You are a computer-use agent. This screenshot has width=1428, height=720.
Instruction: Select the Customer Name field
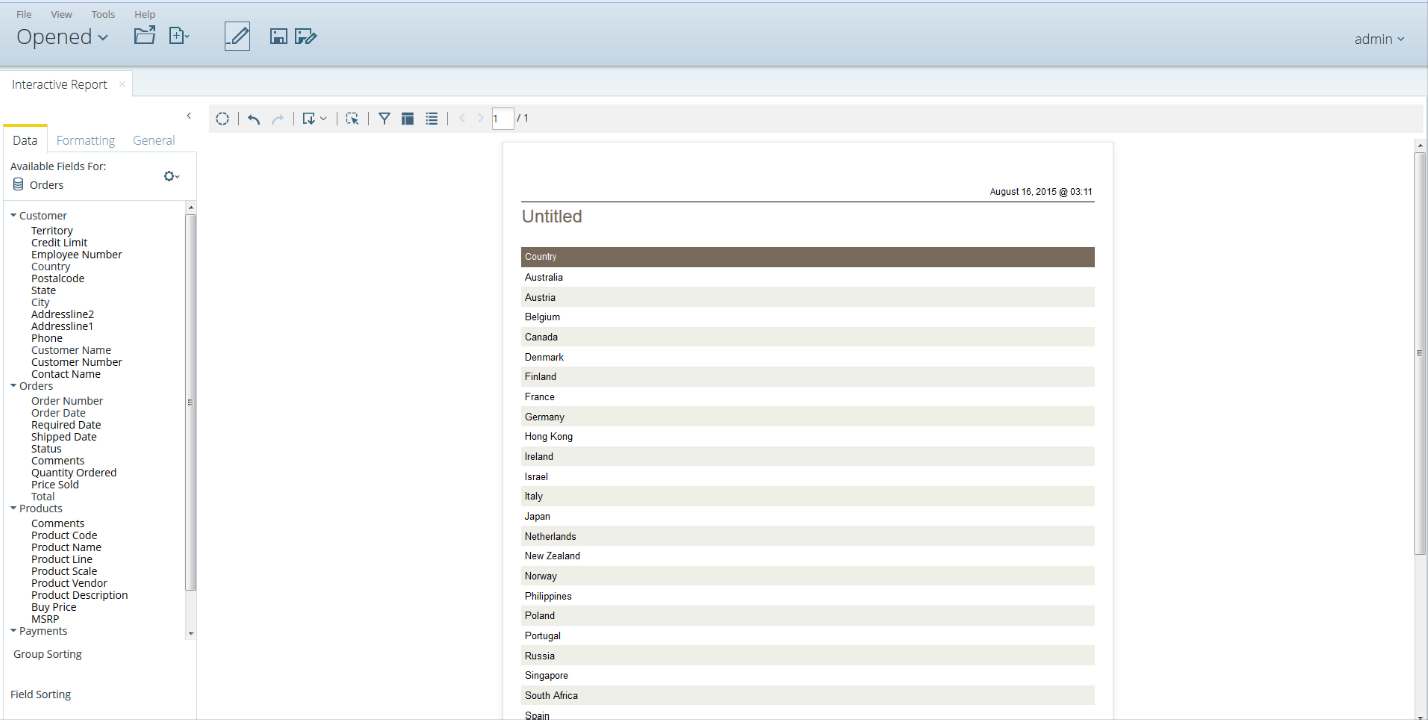[x=71, y=351]
